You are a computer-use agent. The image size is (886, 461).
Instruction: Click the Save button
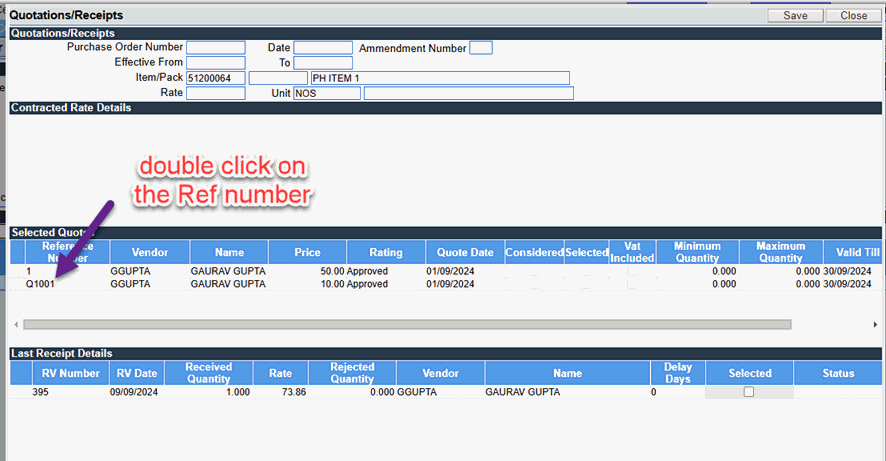pos(795,16)
